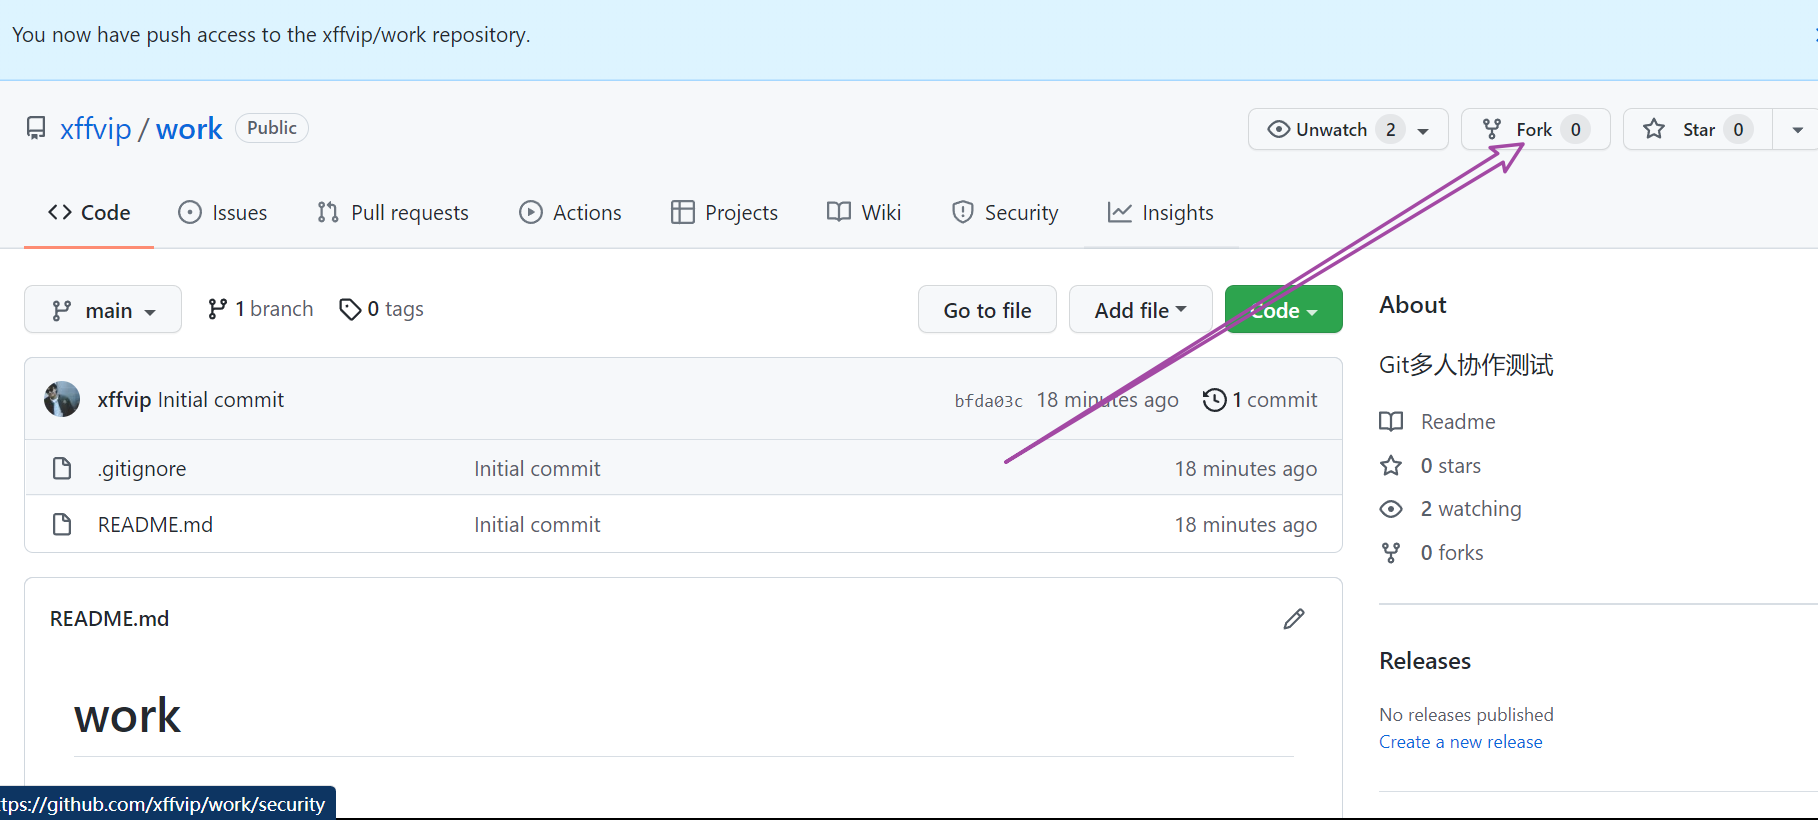Screen dimensions: 1818x820
Task: Star the repository
Action: coord(1697,129)
